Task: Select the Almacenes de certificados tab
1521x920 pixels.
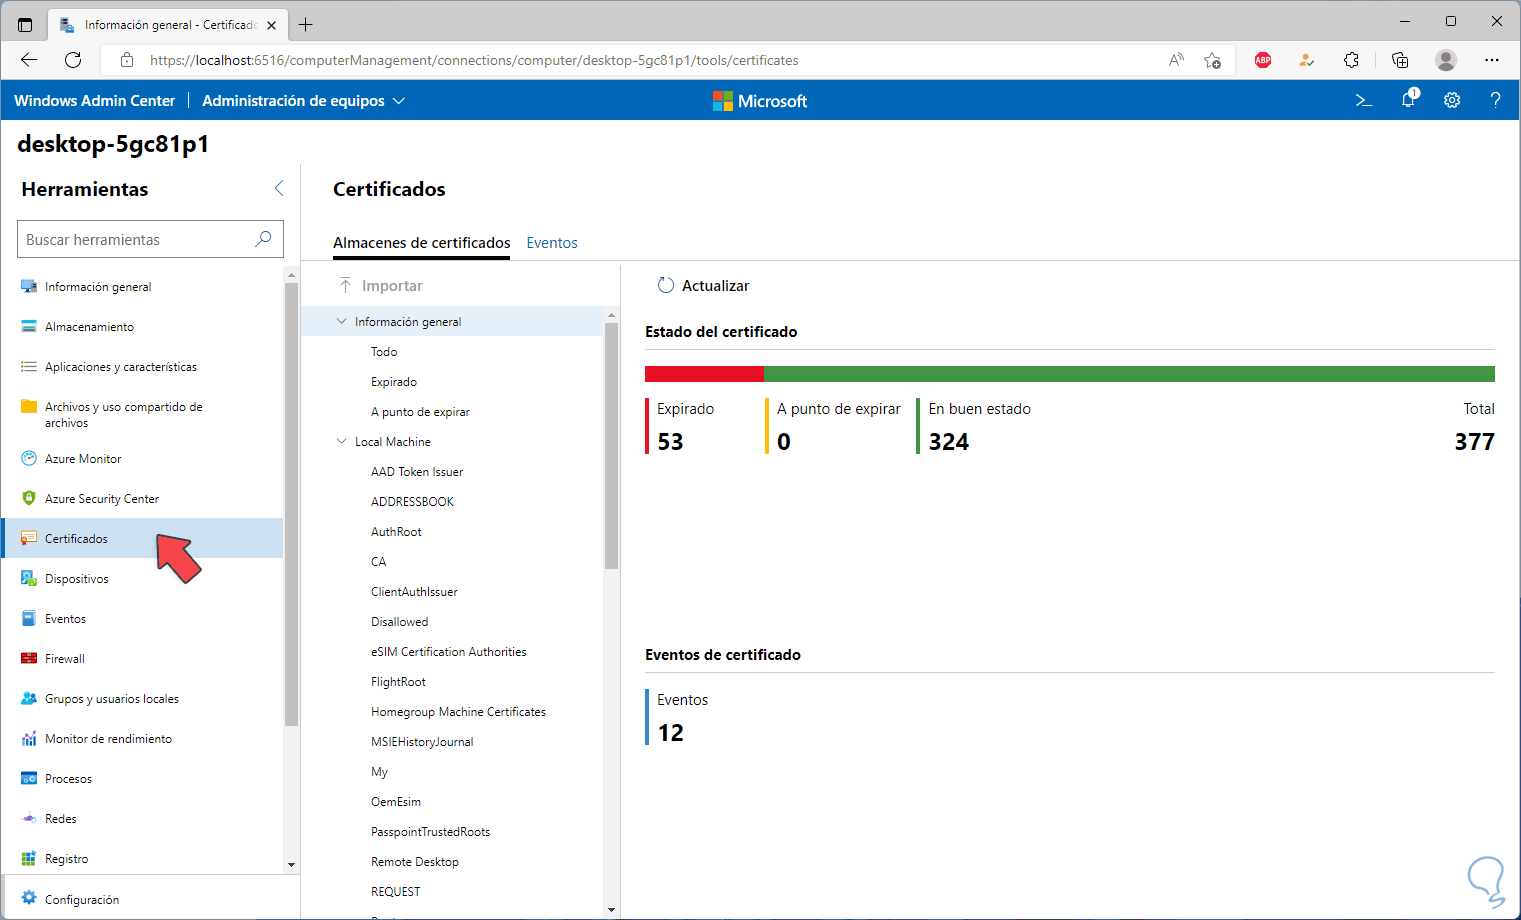Action: (421, 243)
